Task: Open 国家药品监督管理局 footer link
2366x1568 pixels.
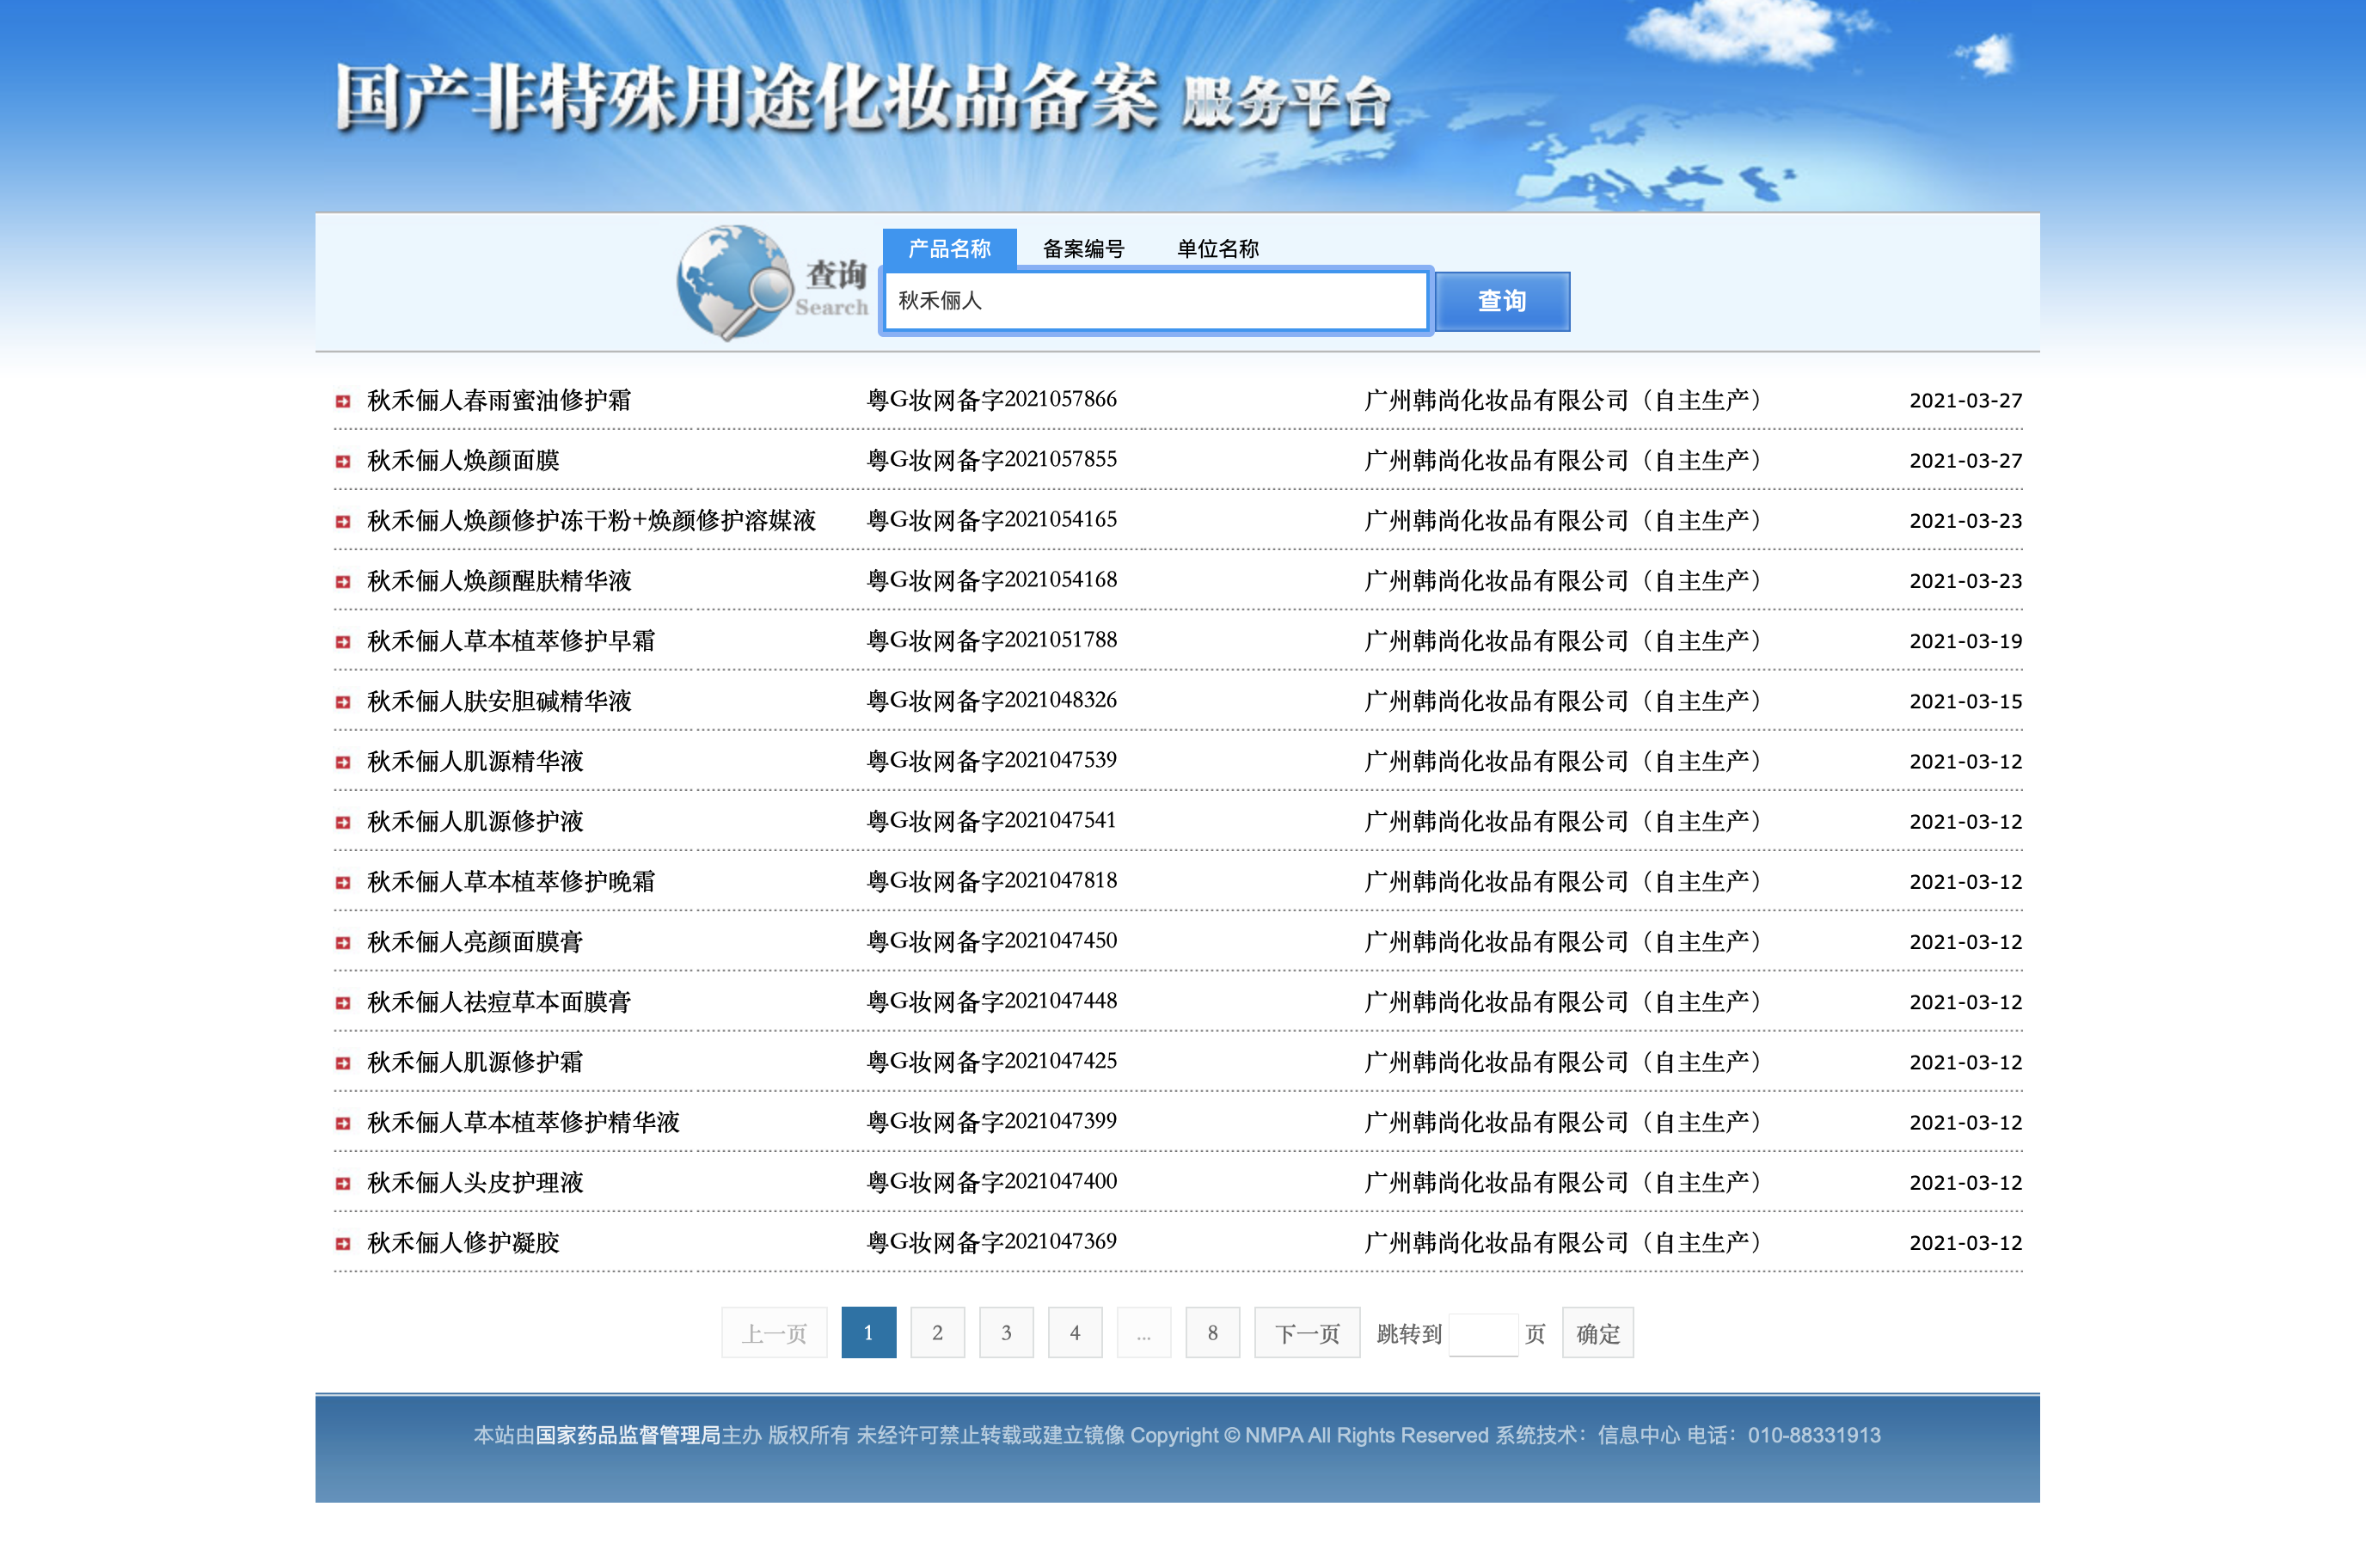Action: 627,1435
